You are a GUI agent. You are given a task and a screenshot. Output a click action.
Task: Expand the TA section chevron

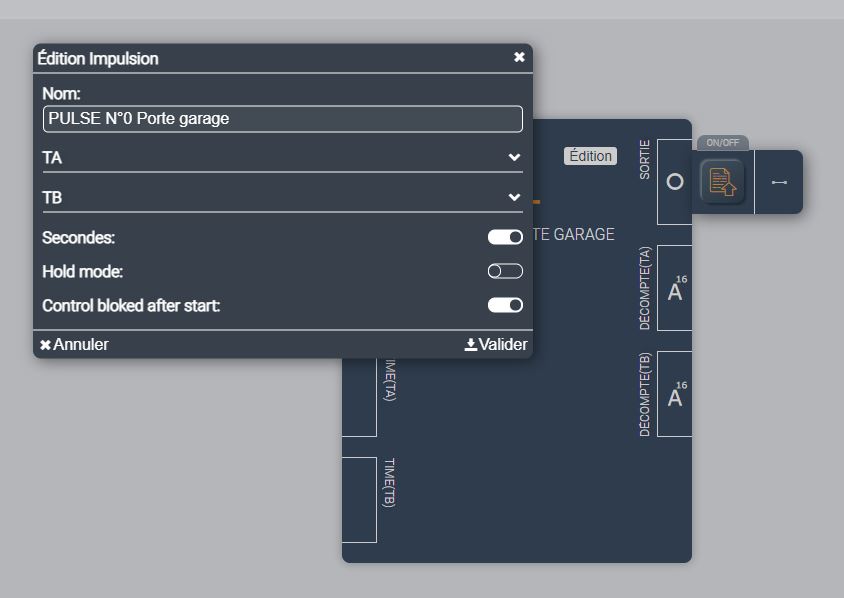[x=514, y=157]
